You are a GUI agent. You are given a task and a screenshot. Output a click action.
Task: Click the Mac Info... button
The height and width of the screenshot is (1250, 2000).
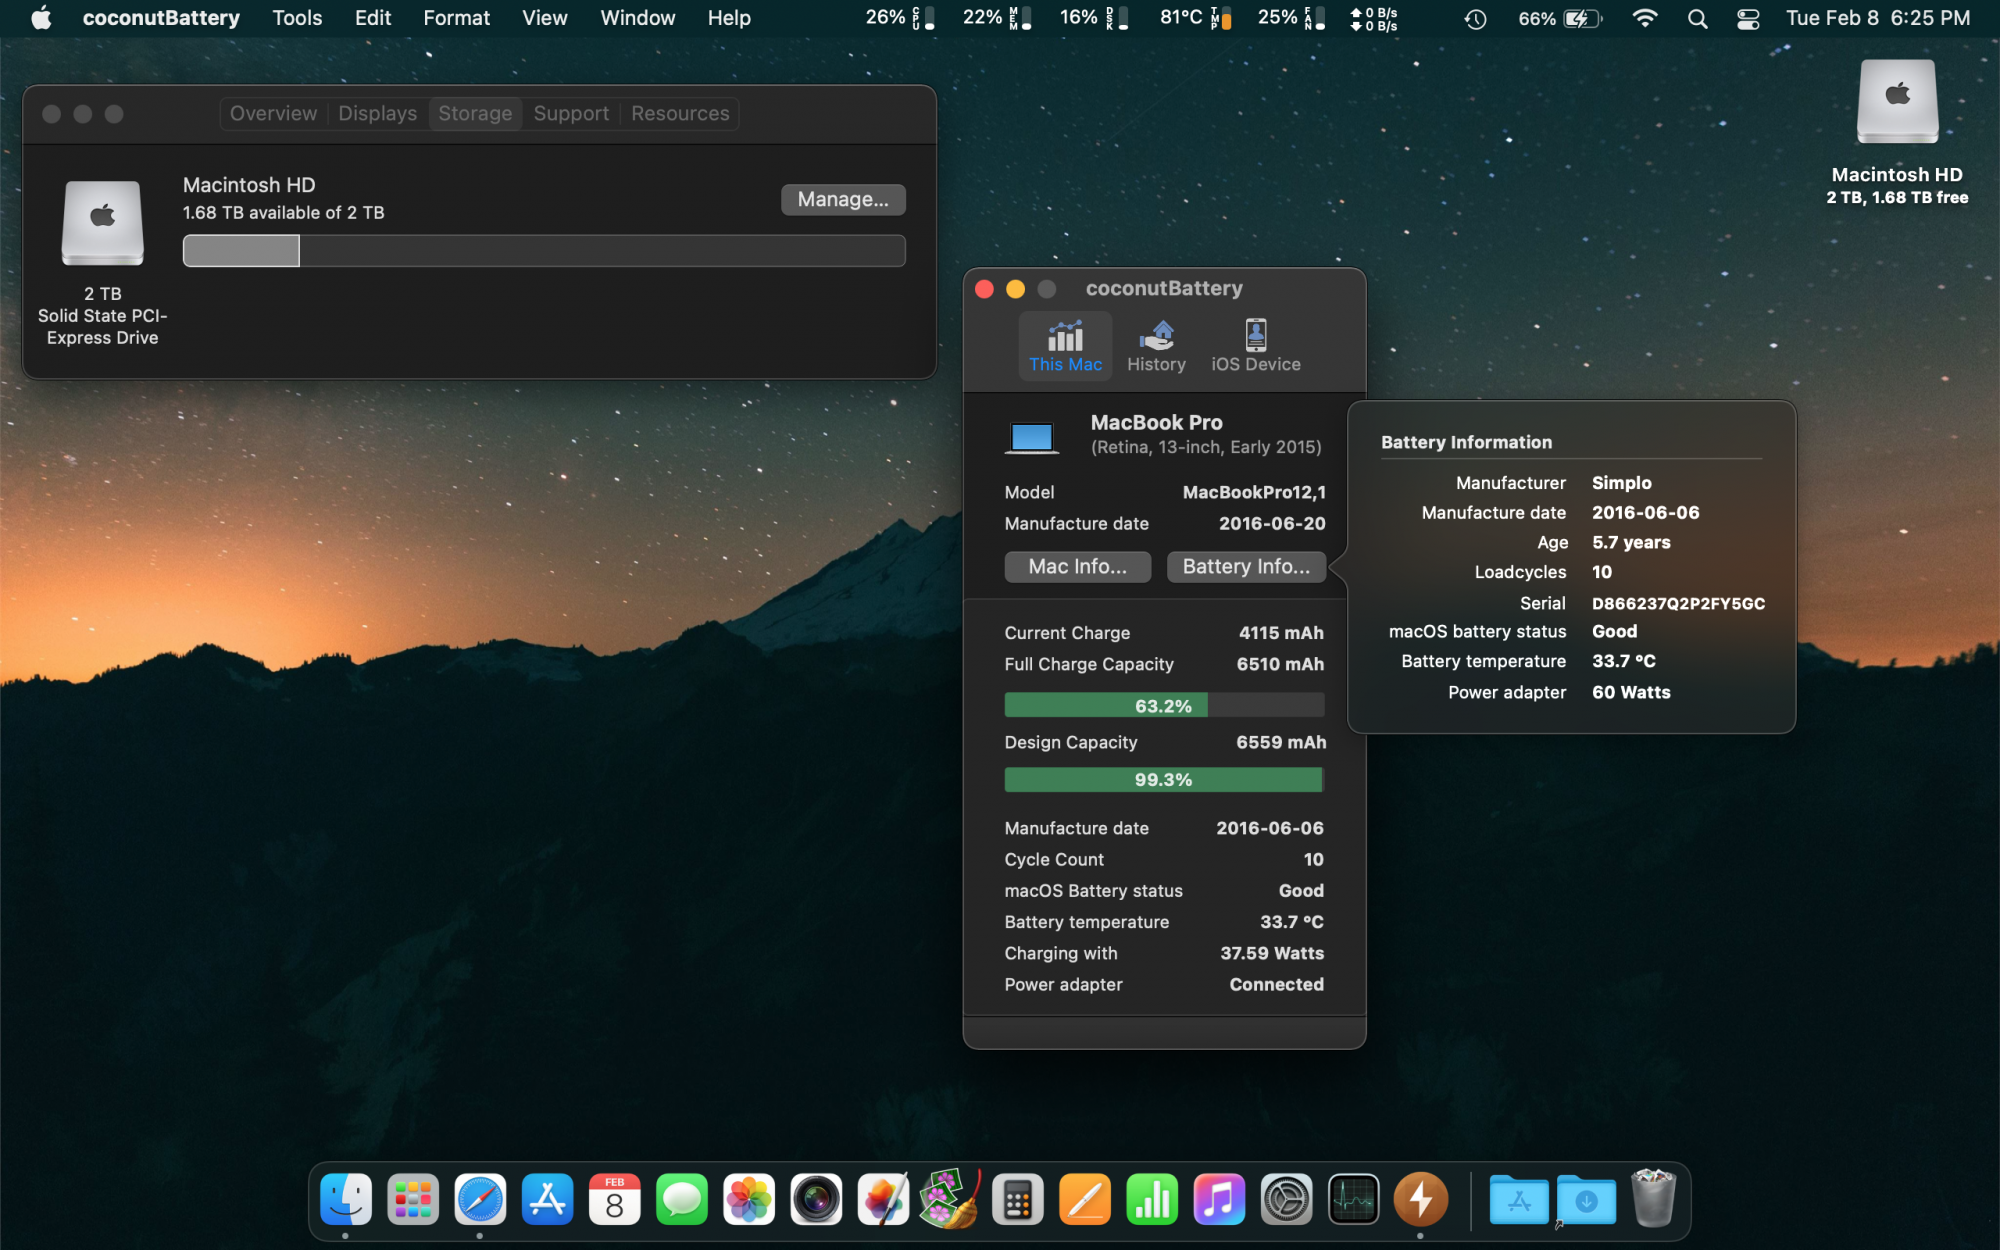(1077, 566)
